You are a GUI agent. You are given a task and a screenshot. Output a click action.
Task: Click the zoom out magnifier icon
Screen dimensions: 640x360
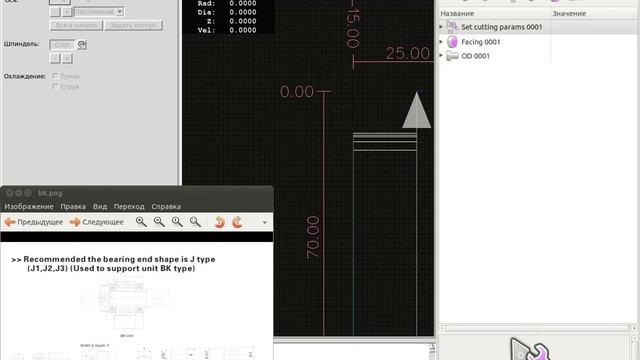(x=159, y=222)
